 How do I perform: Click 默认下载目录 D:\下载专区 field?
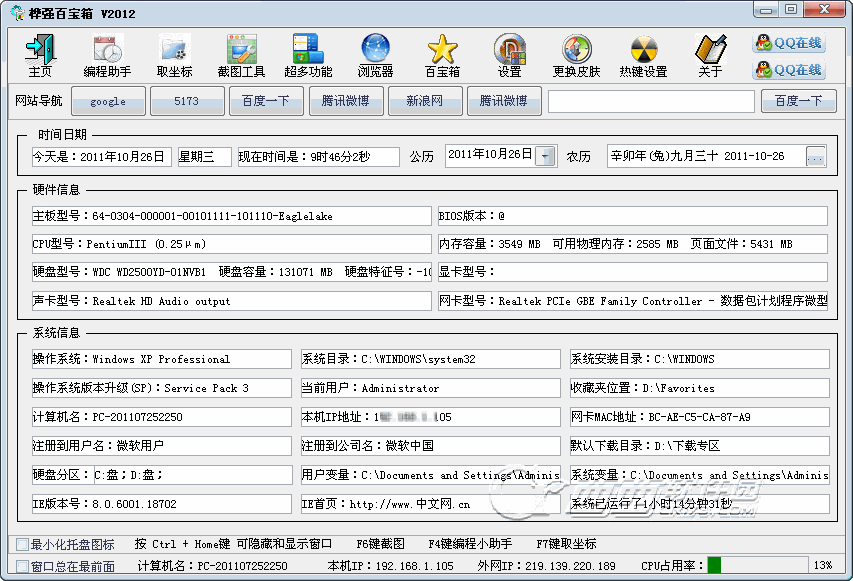pyautogui.click(x=699, y=446)
